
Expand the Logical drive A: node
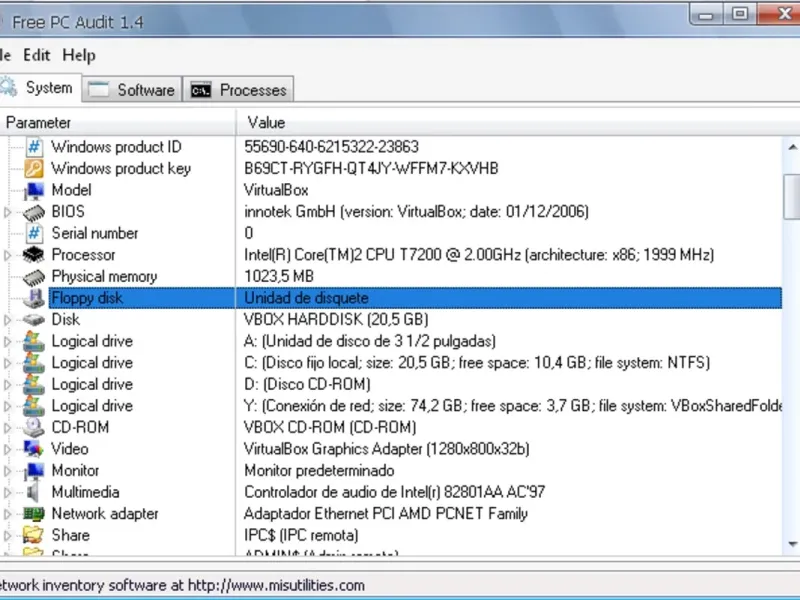7,341
